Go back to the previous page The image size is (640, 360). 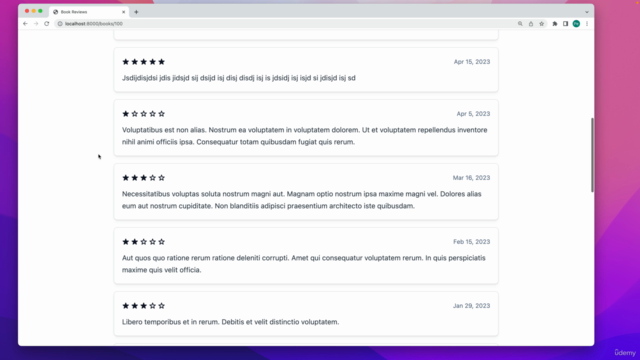click(25, 24)
